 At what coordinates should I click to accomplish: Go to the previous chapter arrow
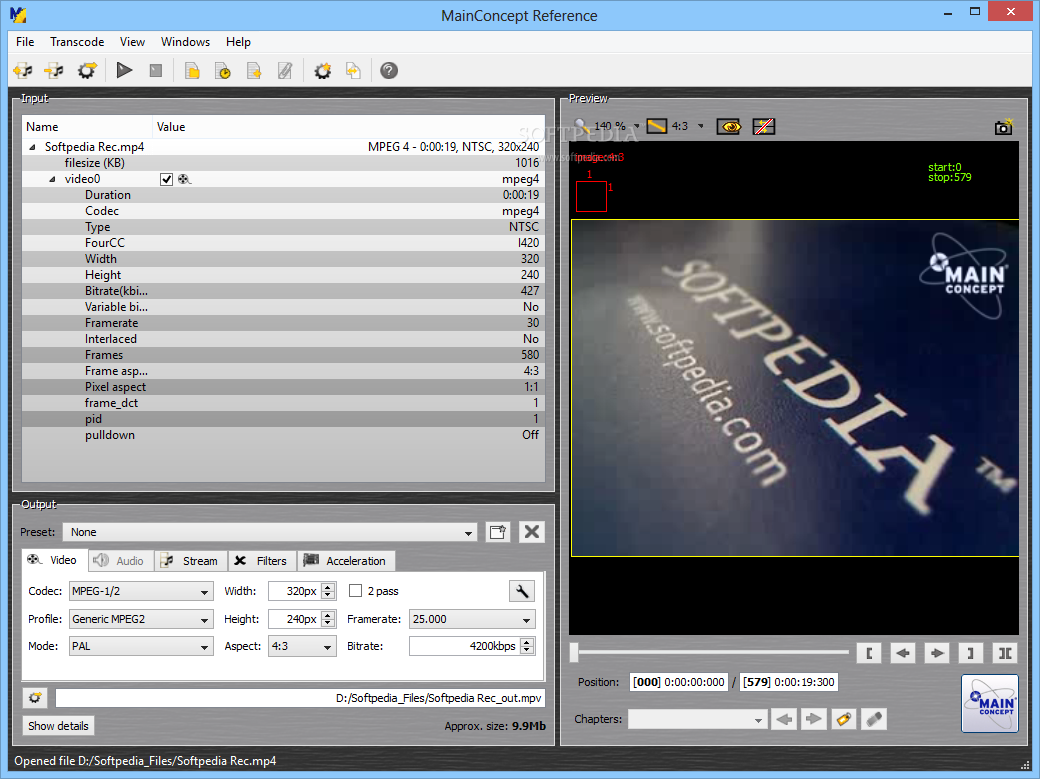[784, 719]
